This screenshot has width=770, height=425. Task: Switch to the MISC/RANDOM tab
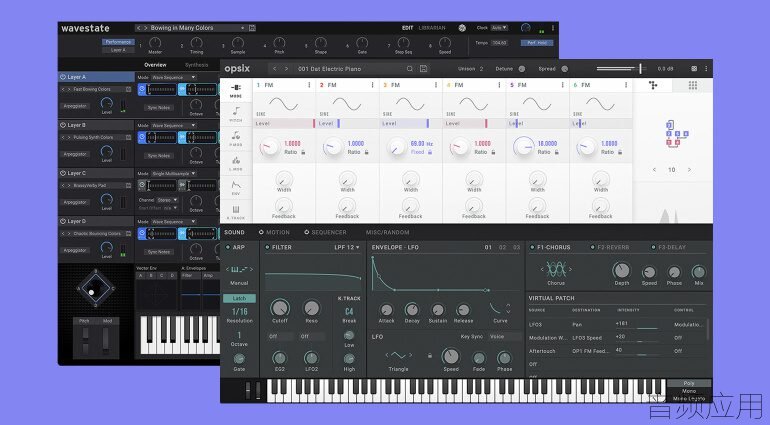(387, 232)
